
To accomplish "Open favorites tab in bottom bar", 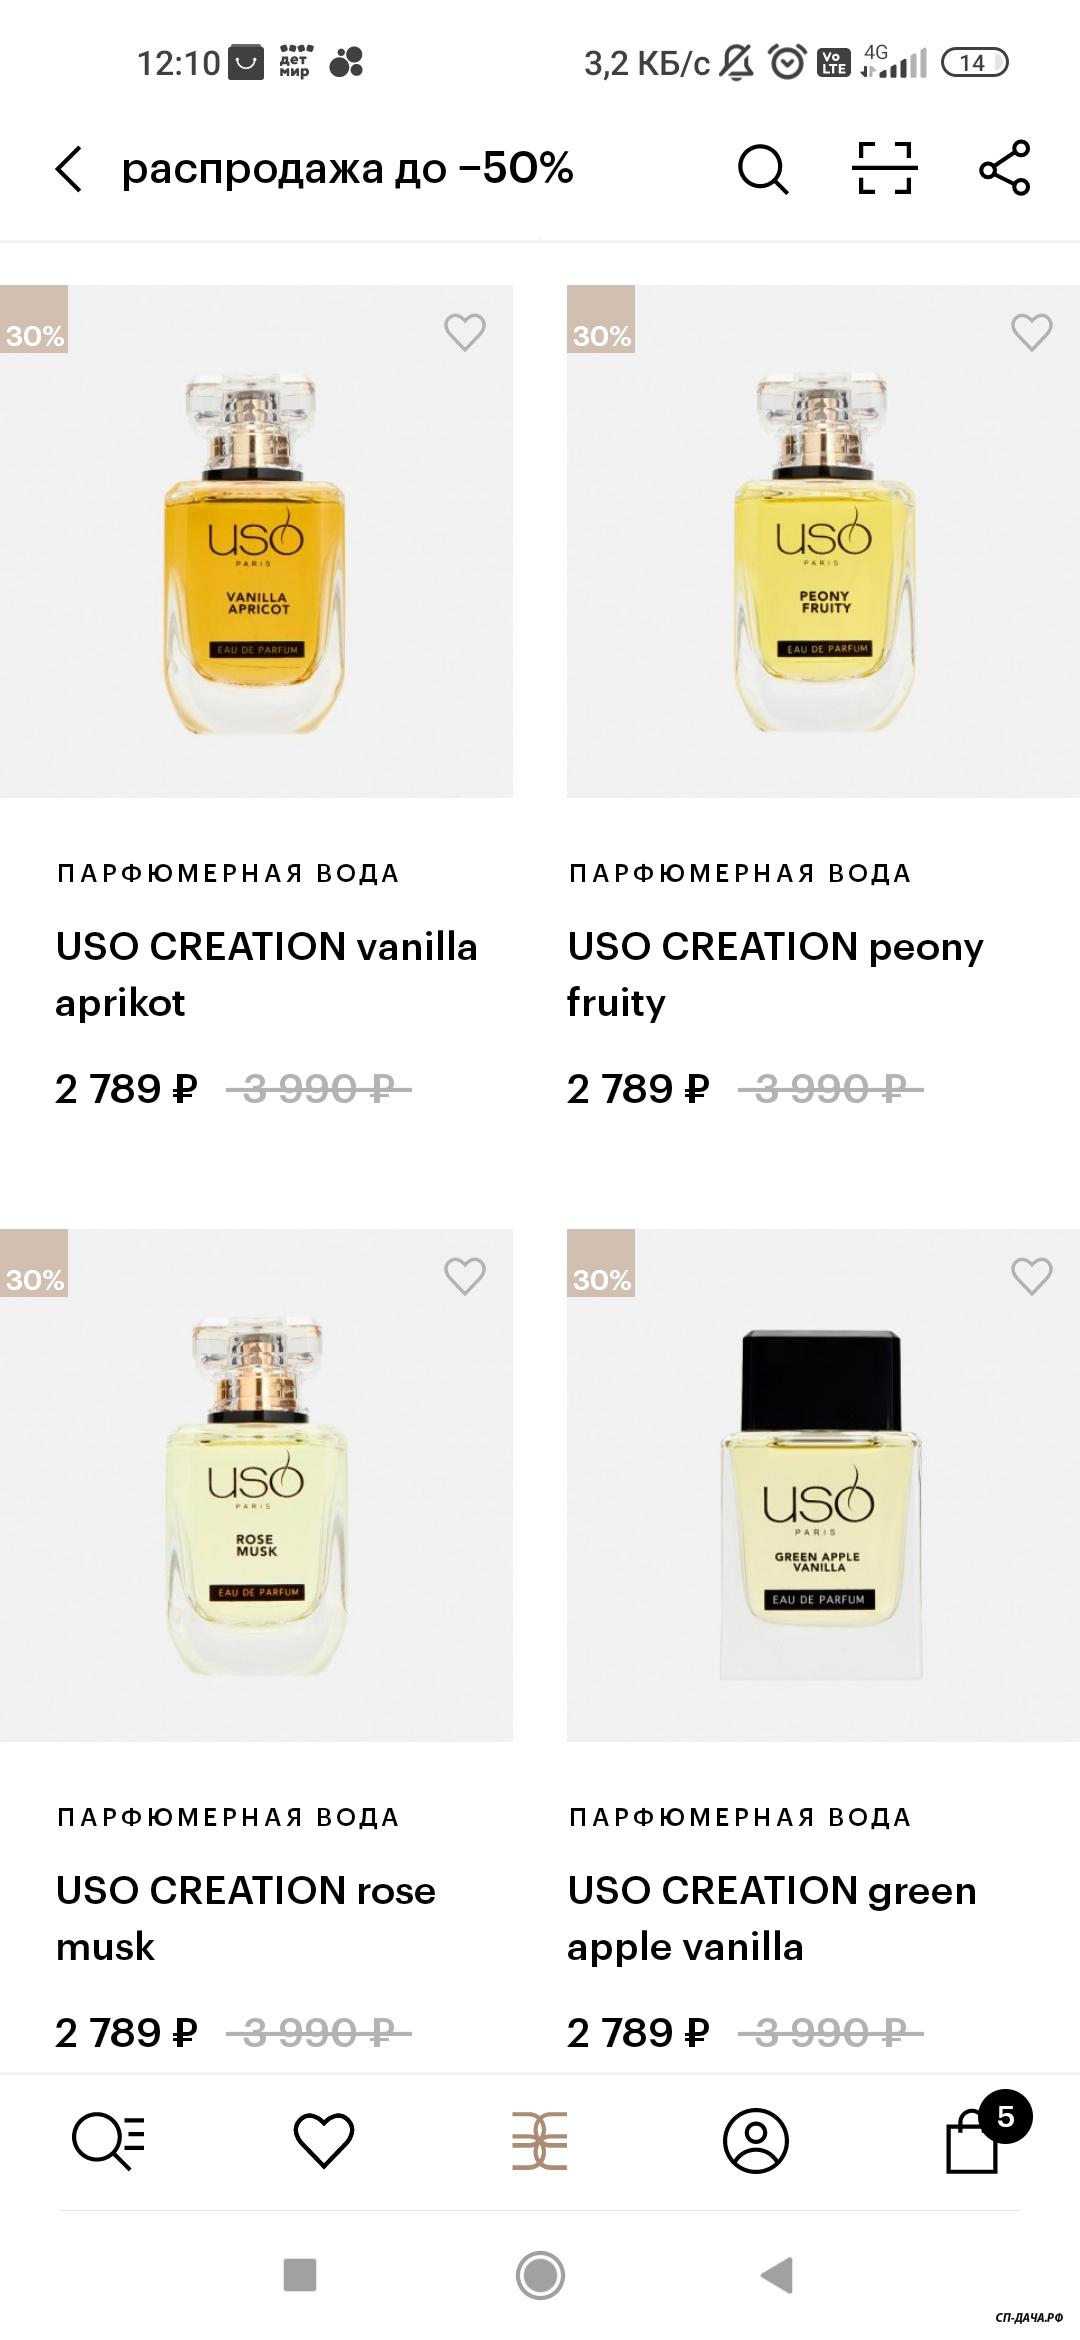I will (x=324, y=2141).
